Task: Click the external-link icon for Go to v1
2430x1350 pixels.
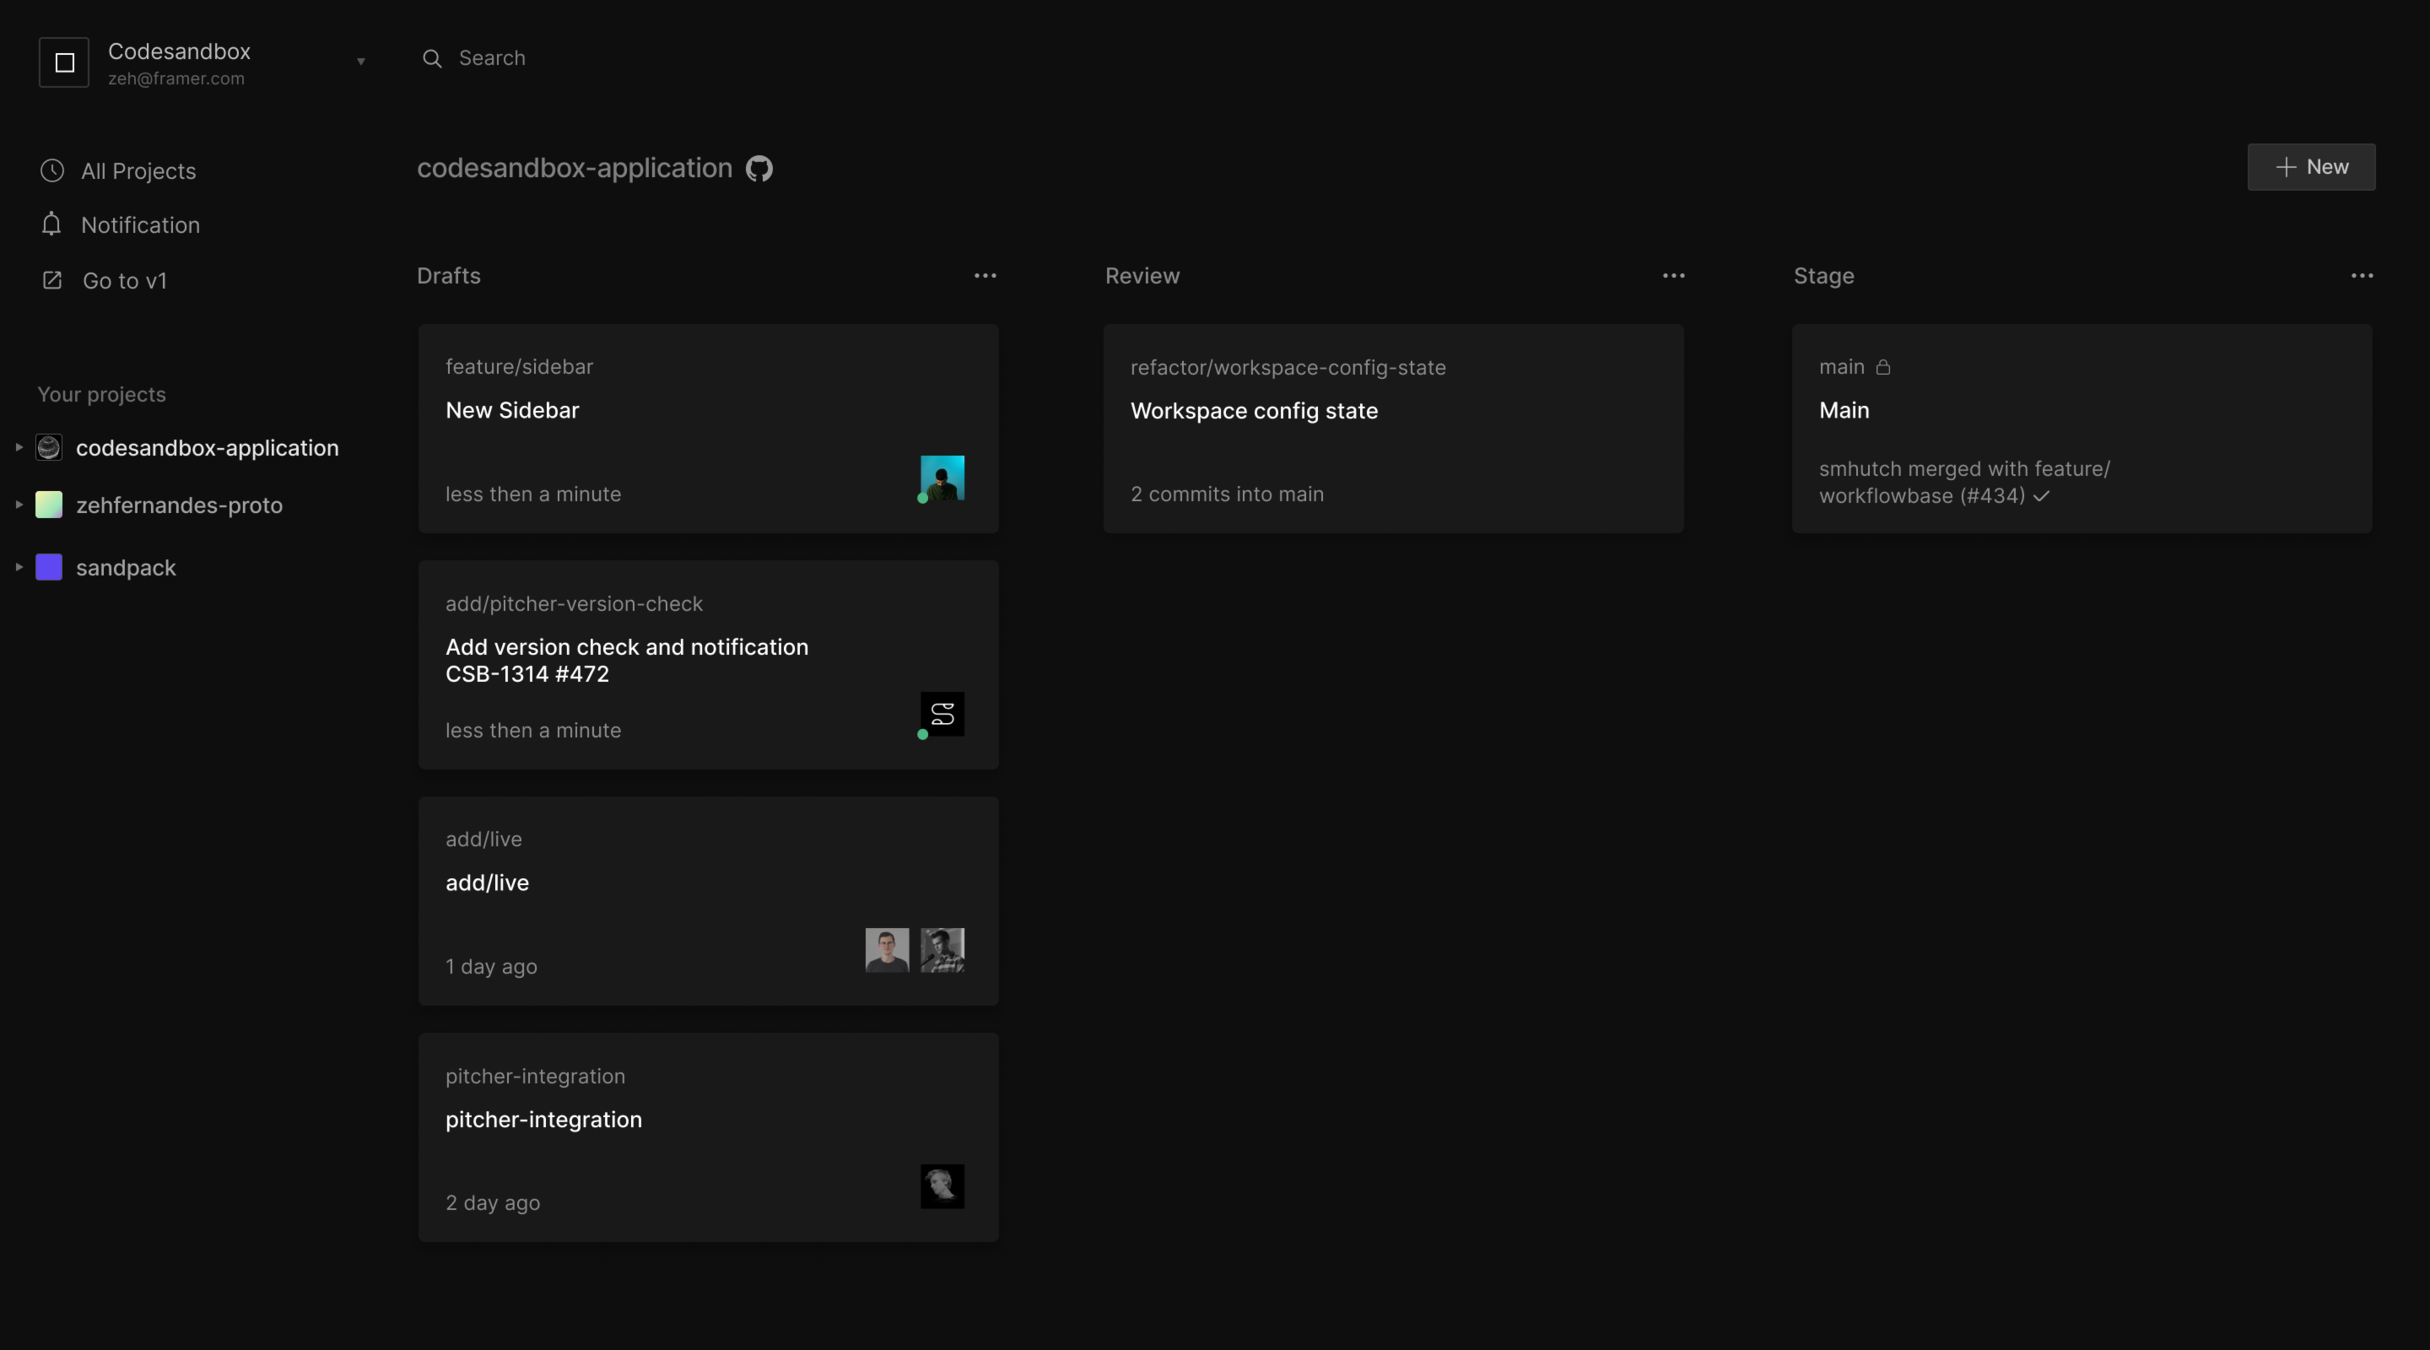Action: 52,280
